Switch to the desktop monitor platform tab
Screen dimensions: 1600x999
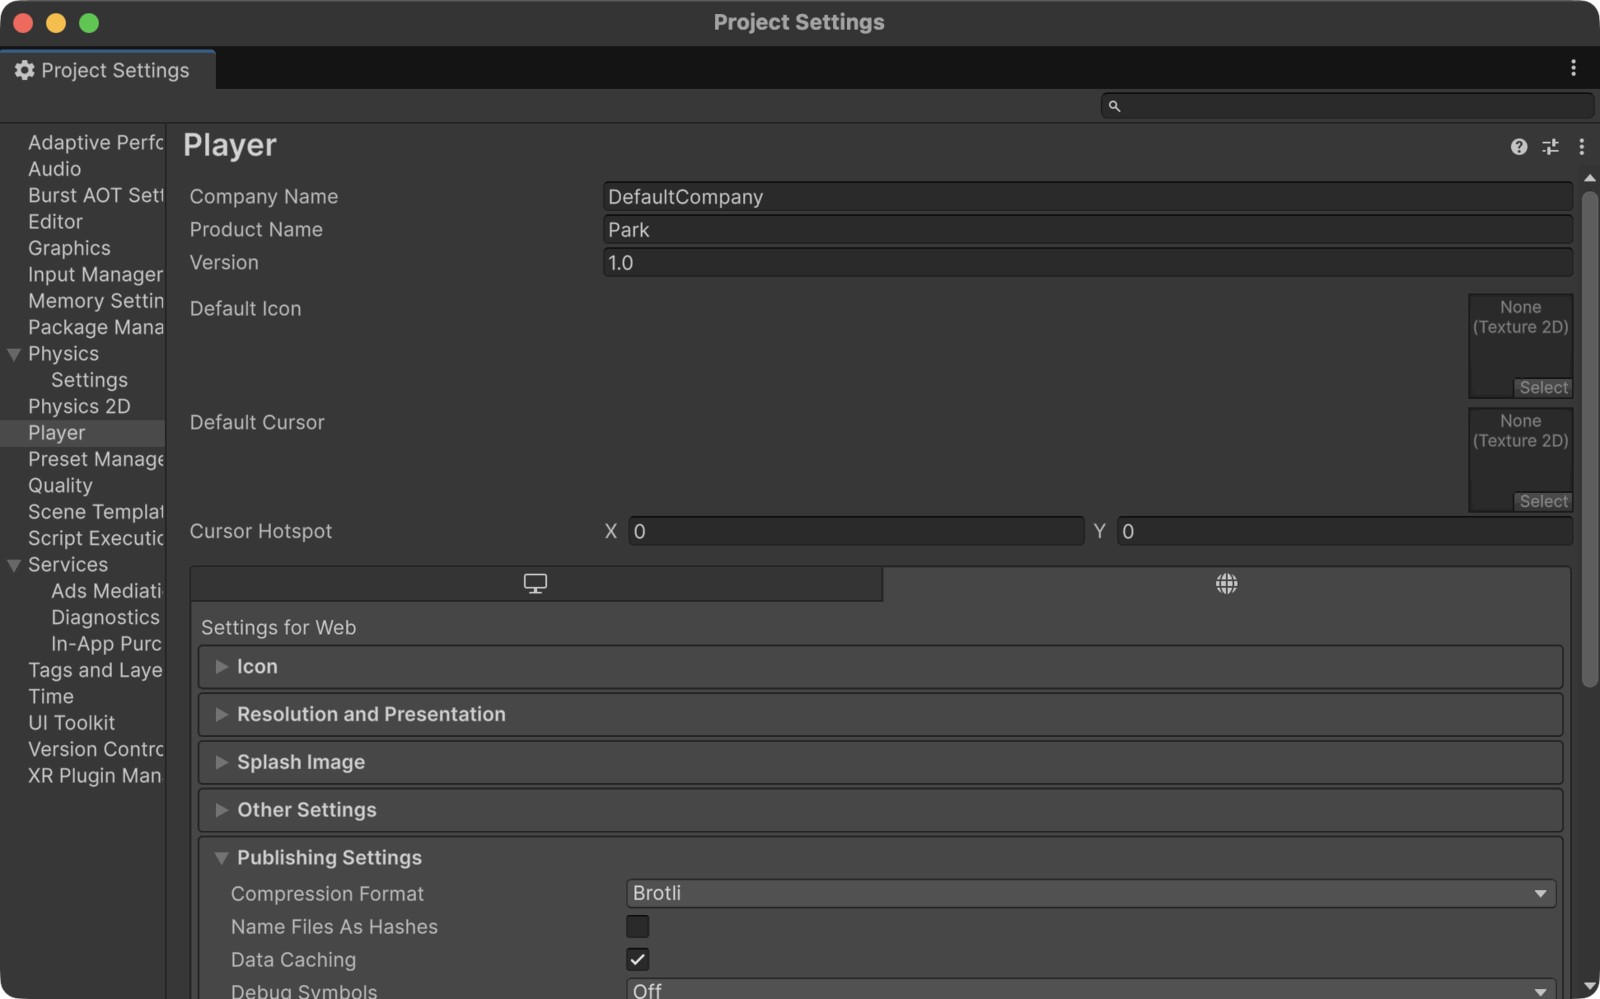point(536,584)
